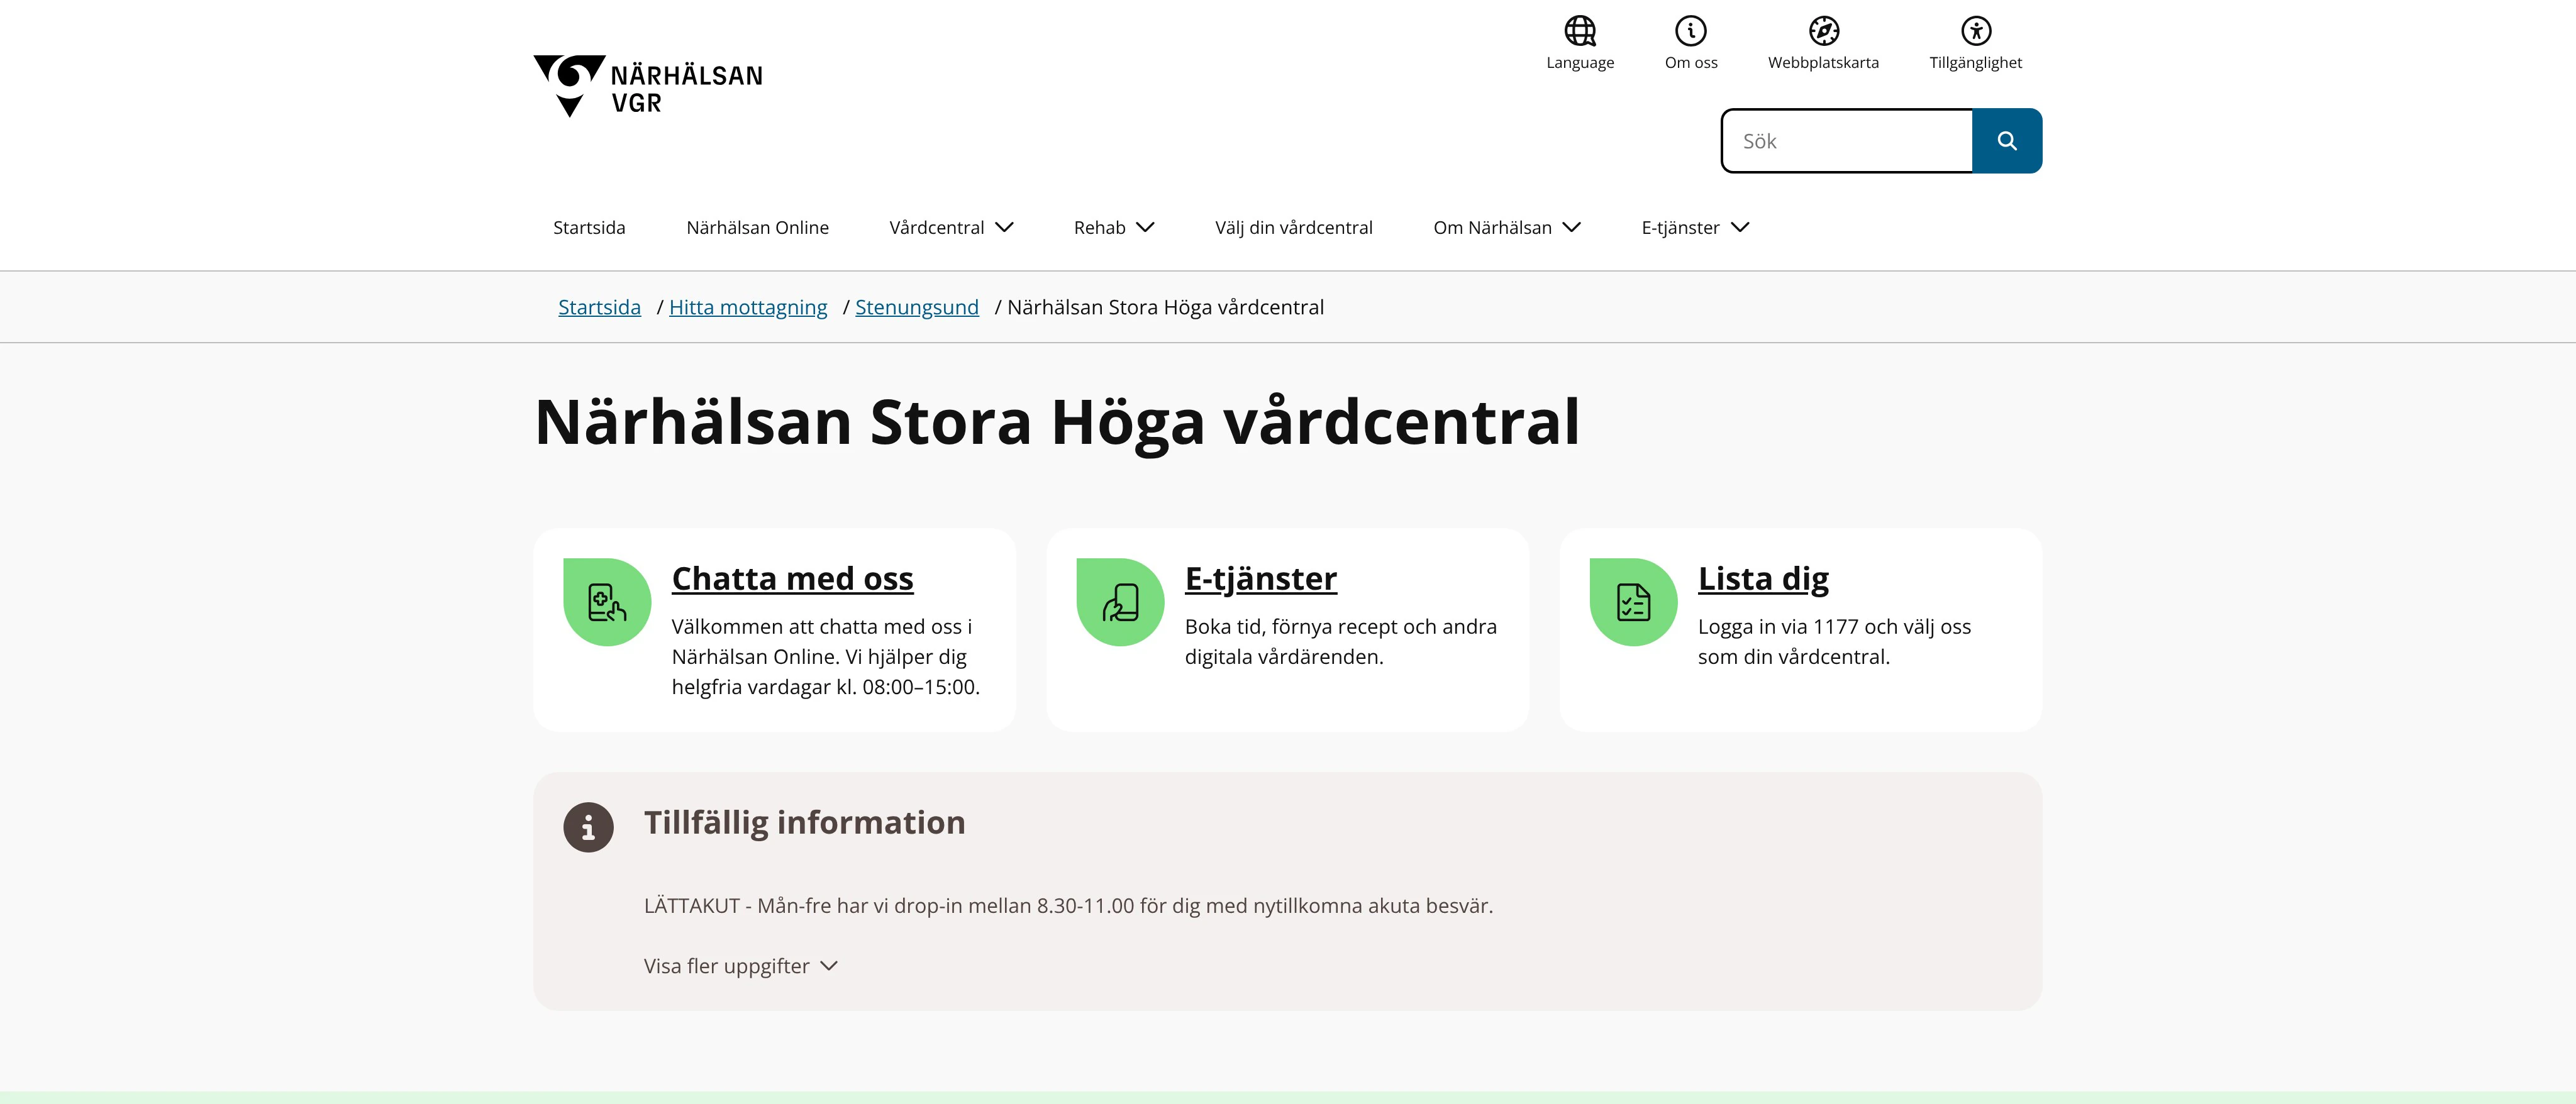Image resolution: width=2576 pixels, height=1104 pixels.
Task: Go to Startsida in main menu
Action: [x=589, y=228]
